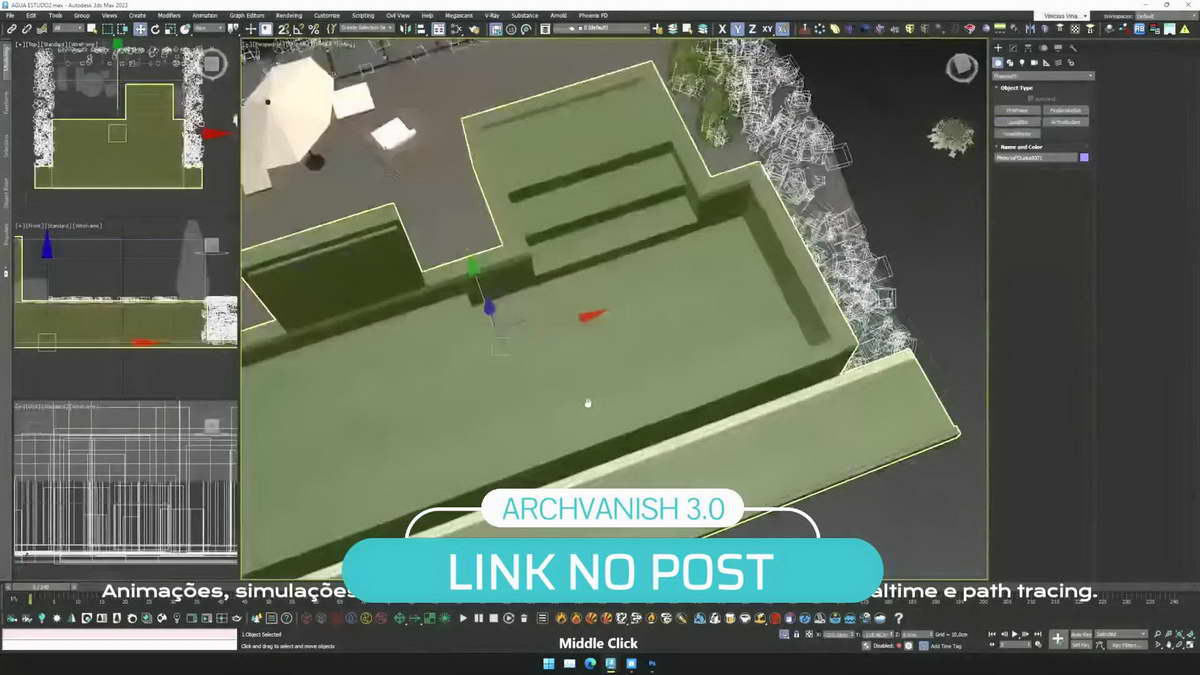
Task: Switch Create panel to Helpers category
Action: pyautogui.click(x=1046, y=62)
